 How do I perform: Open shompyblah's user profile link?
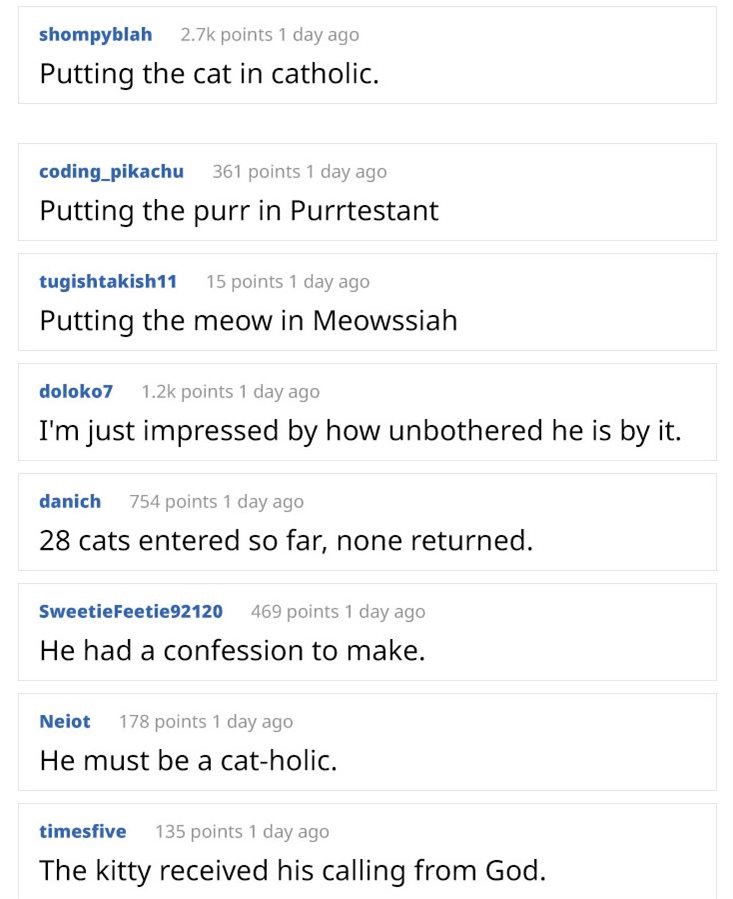click(x=96, y=35)
